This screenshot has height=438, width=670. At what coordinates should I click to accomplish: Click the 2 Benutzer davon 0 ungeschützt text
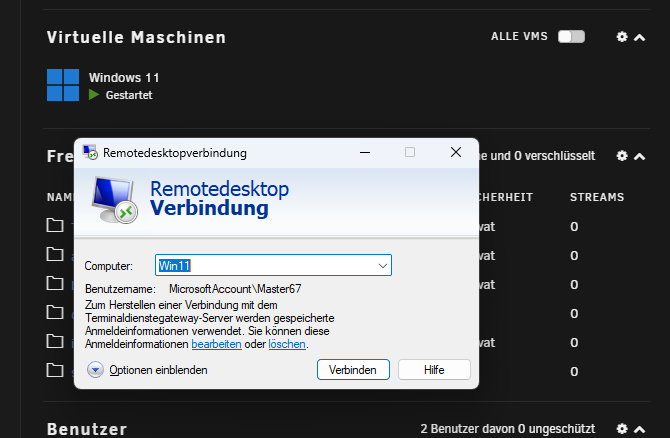click(508, 429)
